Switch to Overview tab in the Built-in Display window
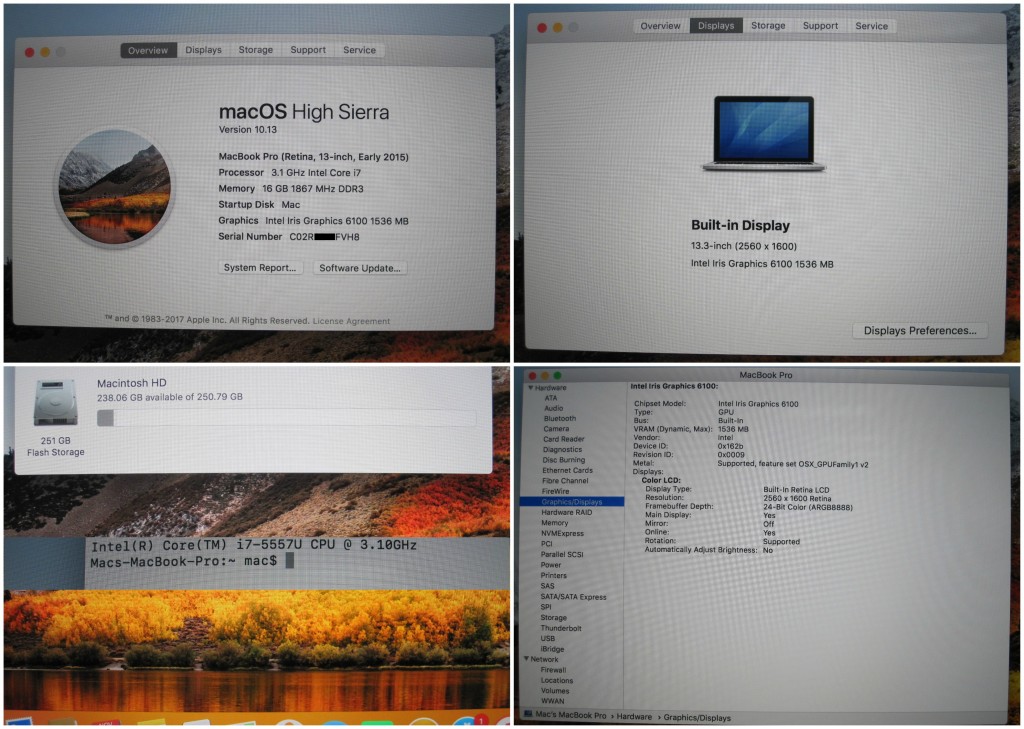1024x729 pixels. (x=660, y=26)
